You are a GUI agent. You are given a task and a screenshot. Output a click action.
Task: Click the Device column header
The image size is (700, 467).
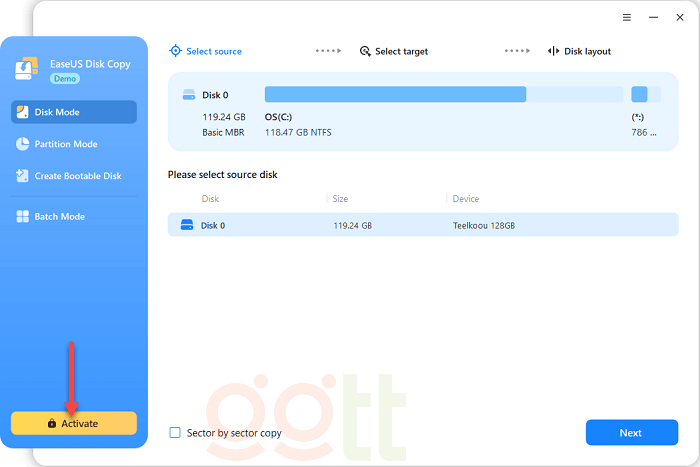coord(466,199)
